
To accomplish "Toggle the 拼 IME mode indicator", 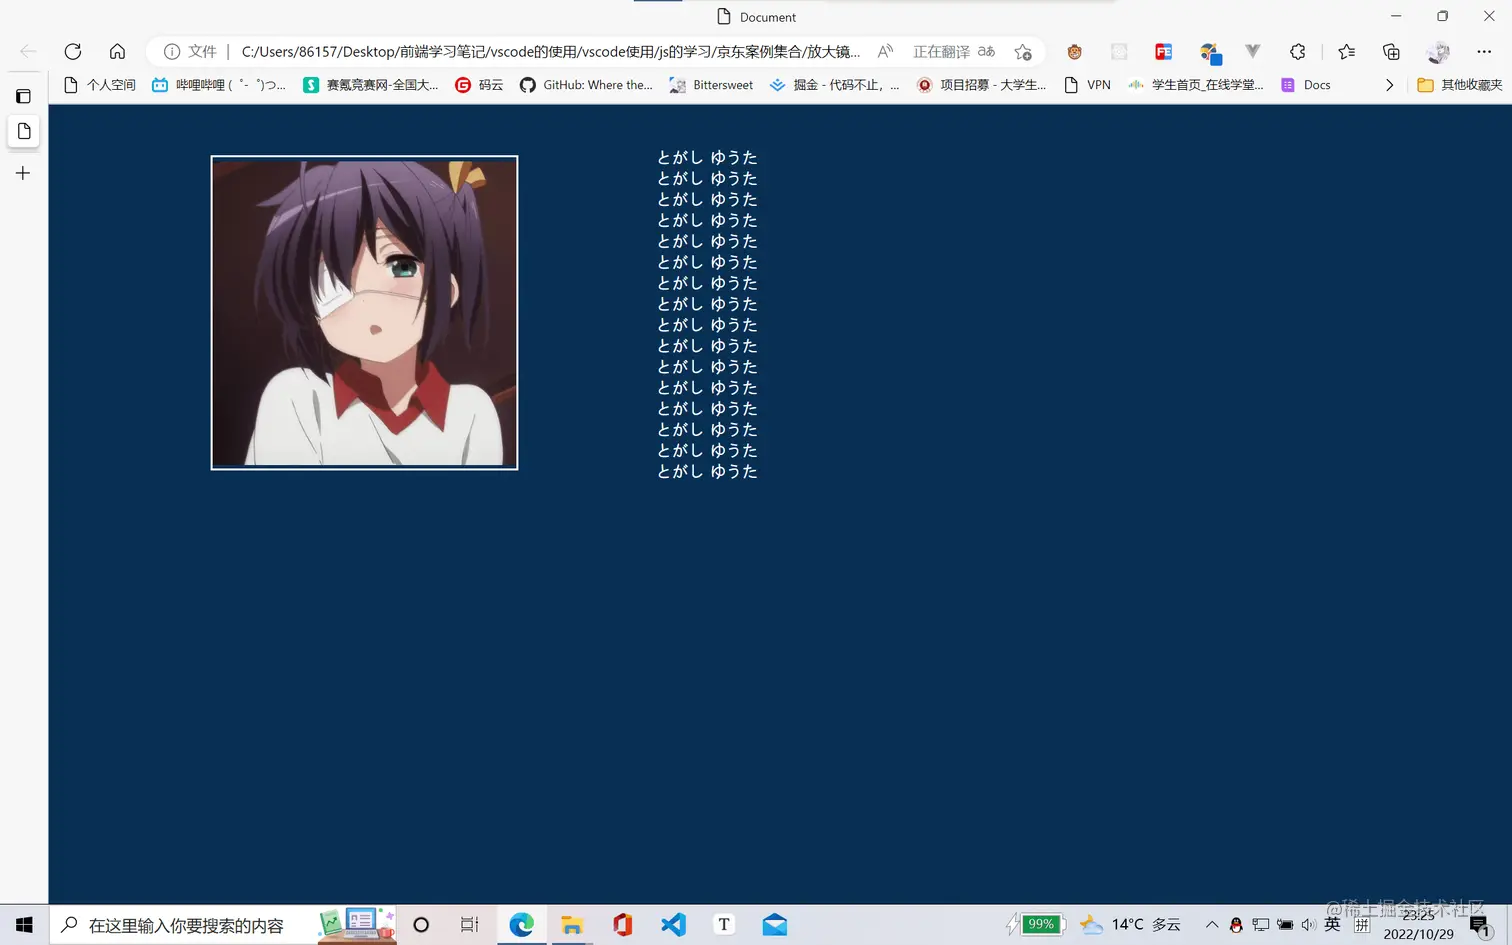I will (1362, 925).
